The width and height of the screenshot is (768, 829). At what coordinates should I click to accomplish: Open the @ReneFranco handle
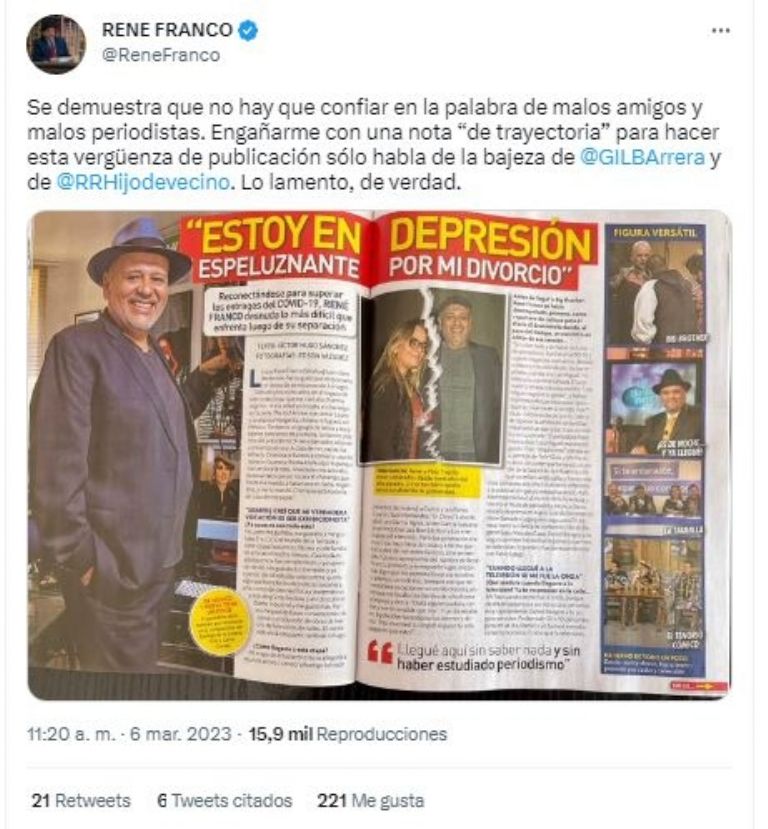pos(161,56)
